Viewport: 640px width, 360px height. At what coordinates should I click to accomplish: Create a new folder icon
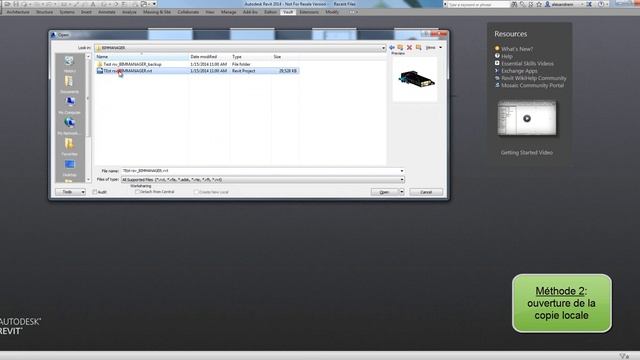[418, 48]
